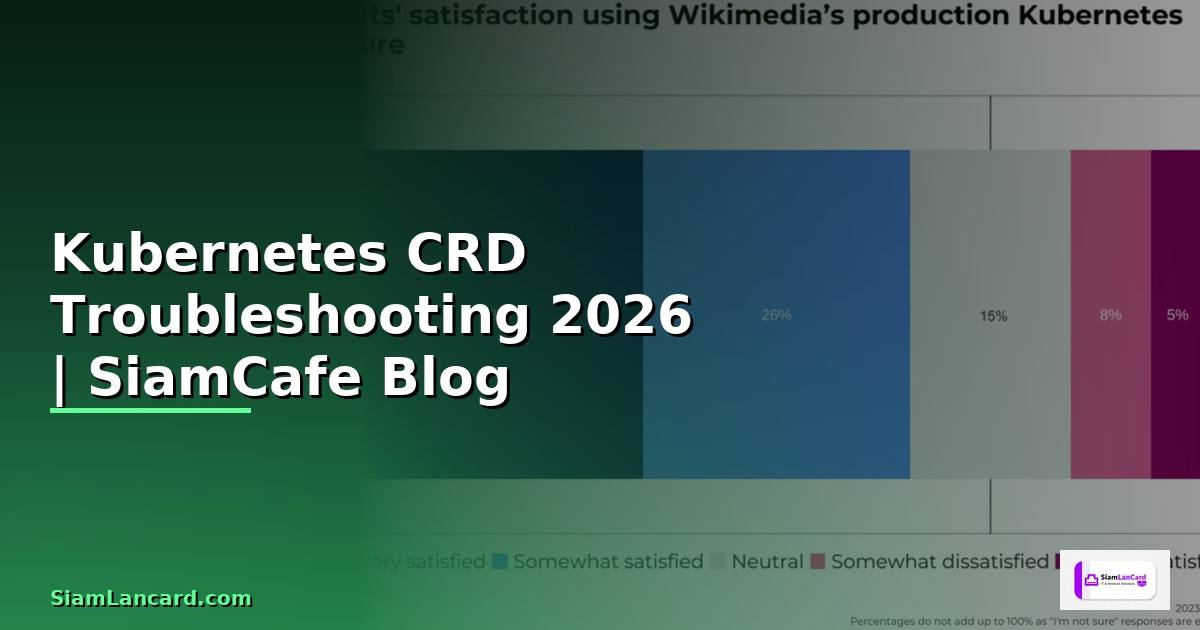The width and height of the screenshot is (1200, 630).
Task: Click the 'Somewhat dissatisfied' legend label
Action: (939, 562)
